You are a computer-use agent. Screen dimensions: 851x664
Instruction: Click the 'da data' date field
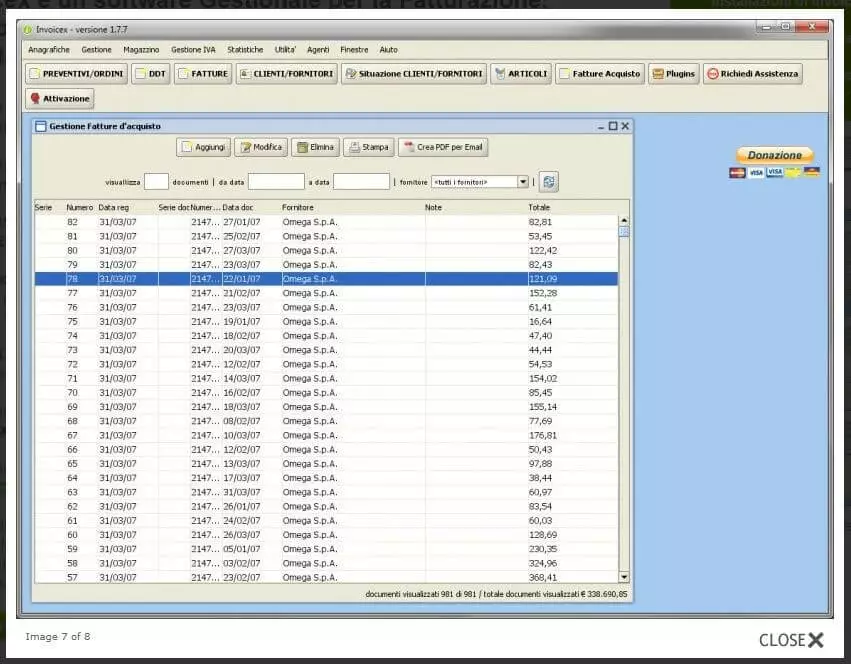276,182
